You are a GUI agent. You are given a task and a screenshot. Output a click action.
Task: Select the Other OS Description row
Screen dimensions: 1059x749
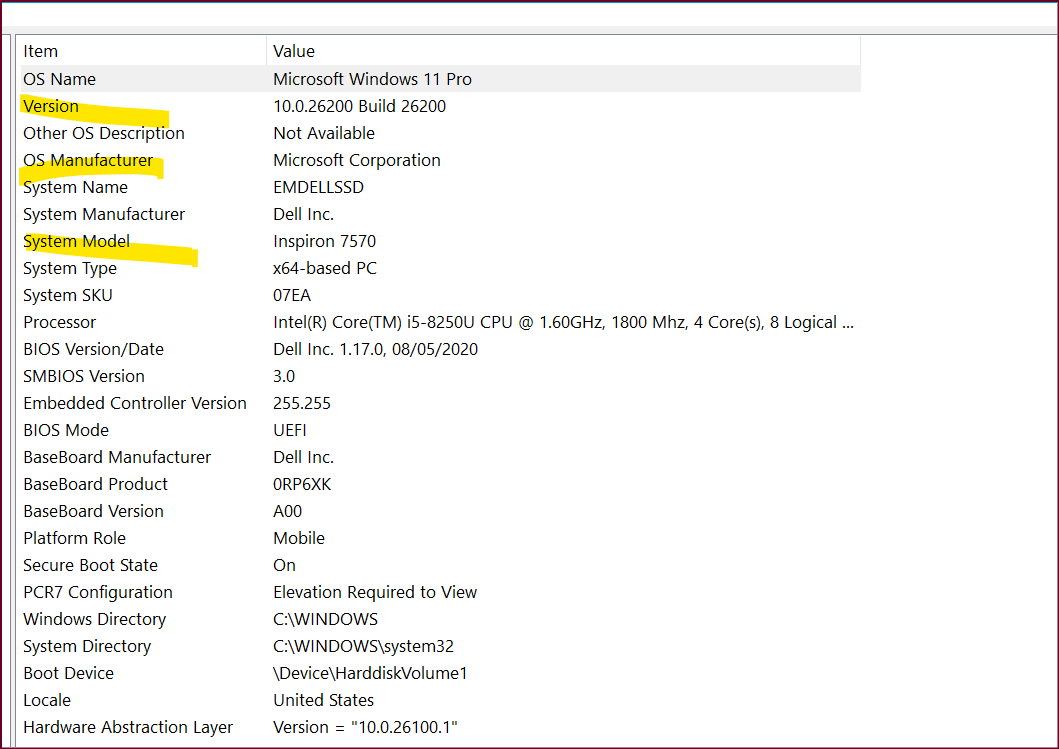pos(440,133)
